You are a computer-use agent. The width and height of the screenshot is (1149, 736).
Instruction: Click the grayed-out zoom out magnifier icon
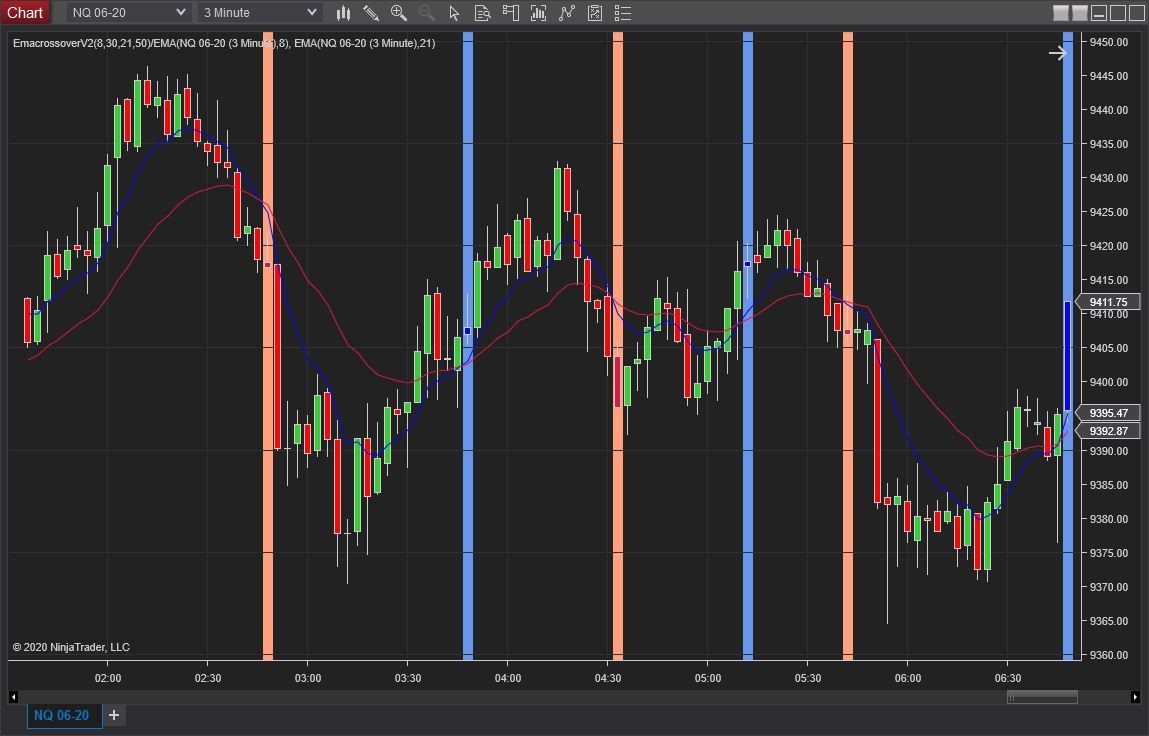tap(426, 12)
